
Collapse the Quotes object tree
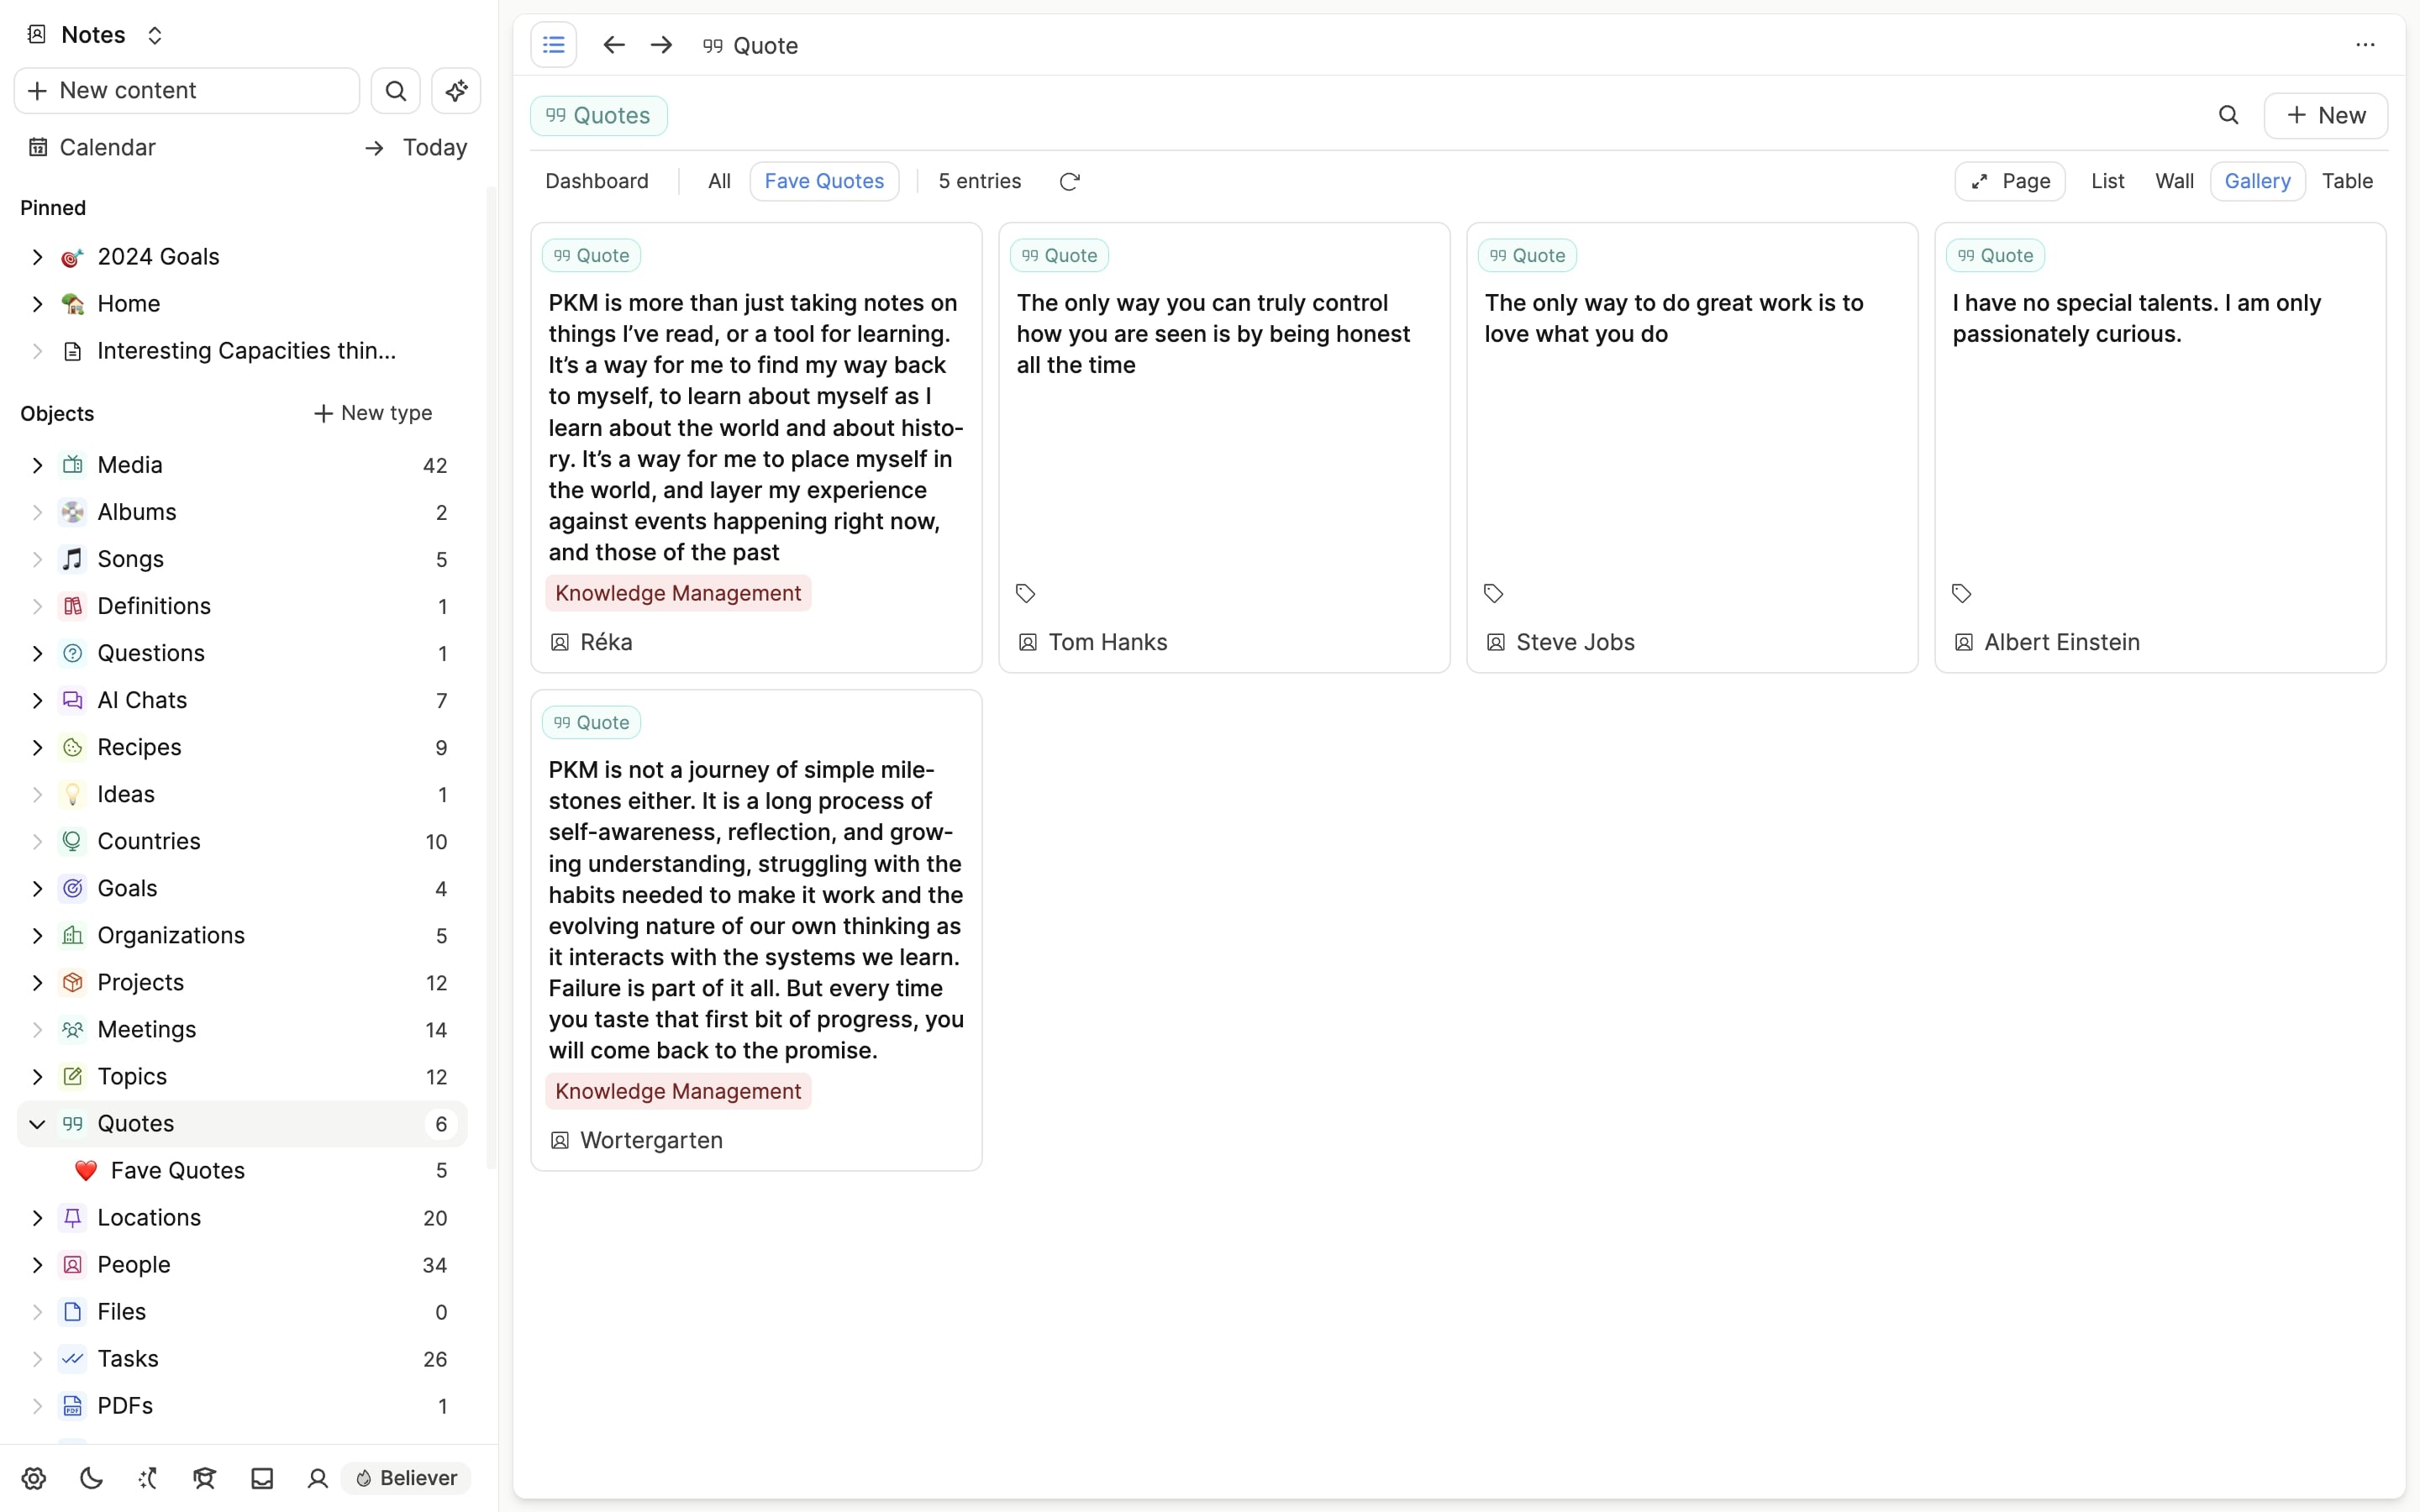point(37,1123)
